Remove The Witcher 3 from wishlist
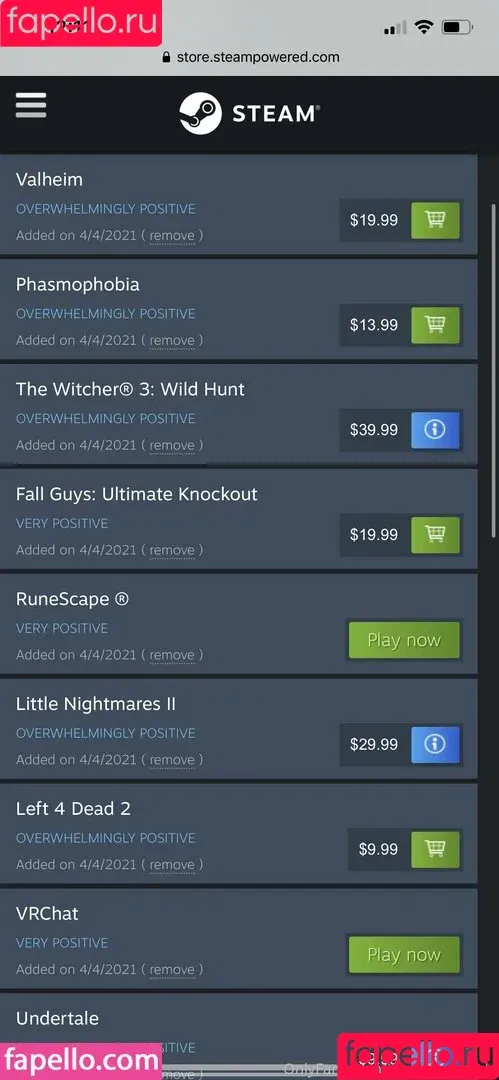Screen dimensions: 499x1080 point(172,445)
